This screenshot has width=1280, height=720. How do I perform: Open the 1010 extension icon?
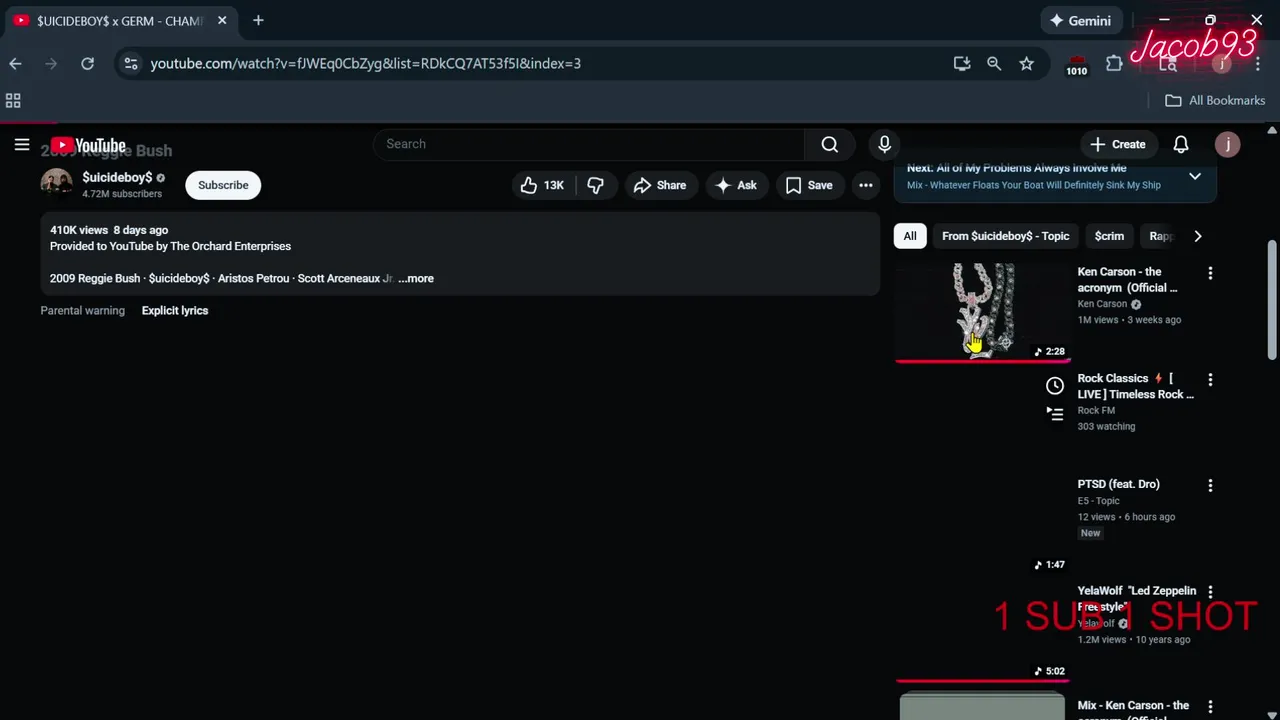1076,65
